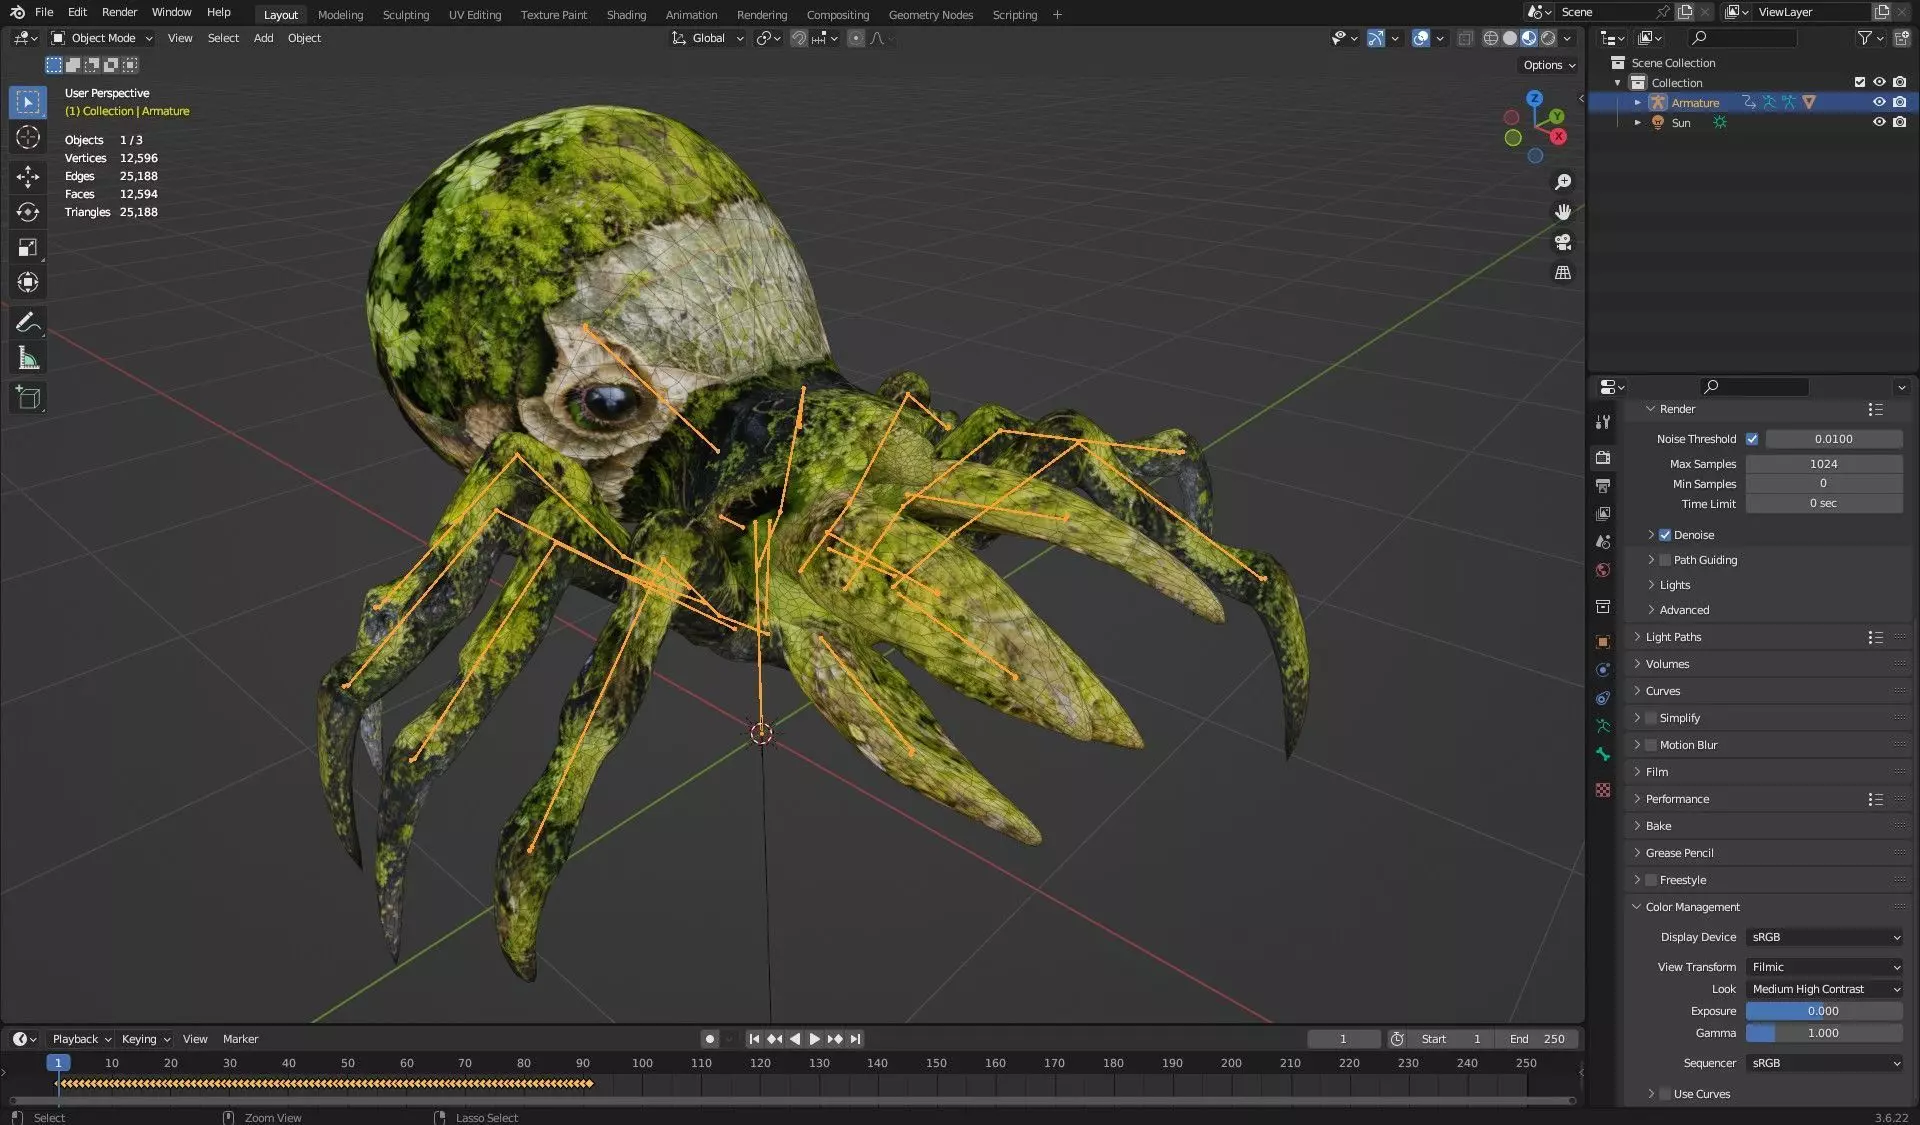Play the animation forward
This screenshot has width=1920, height=1125.
tap(815, 1039)
